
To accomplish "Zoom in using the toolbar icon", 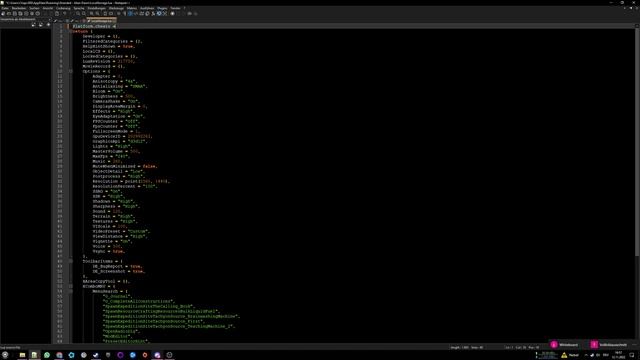I will 91,13.
